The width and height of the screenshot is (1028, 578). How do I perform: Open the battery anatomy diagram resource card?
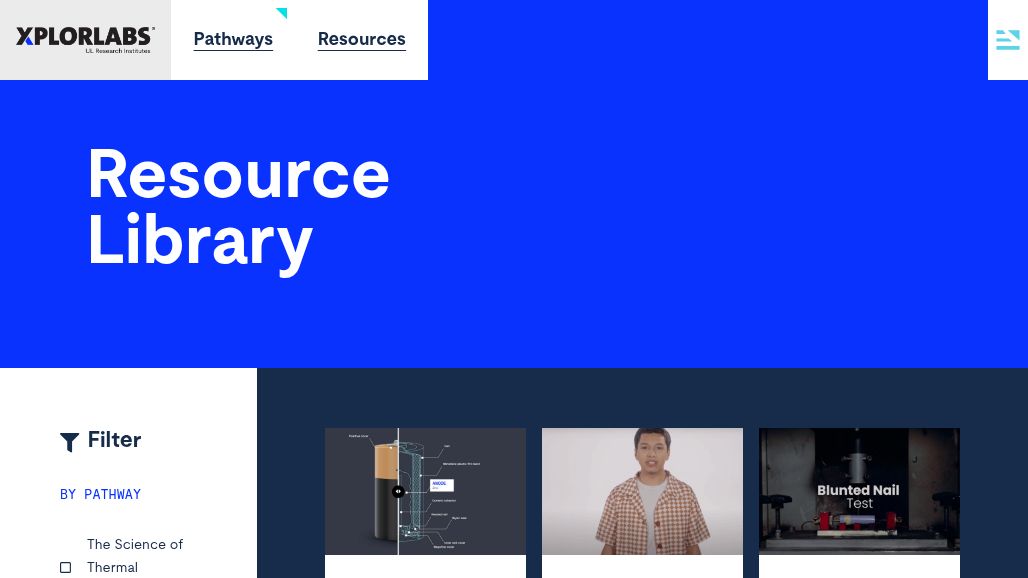coord(425,491)
